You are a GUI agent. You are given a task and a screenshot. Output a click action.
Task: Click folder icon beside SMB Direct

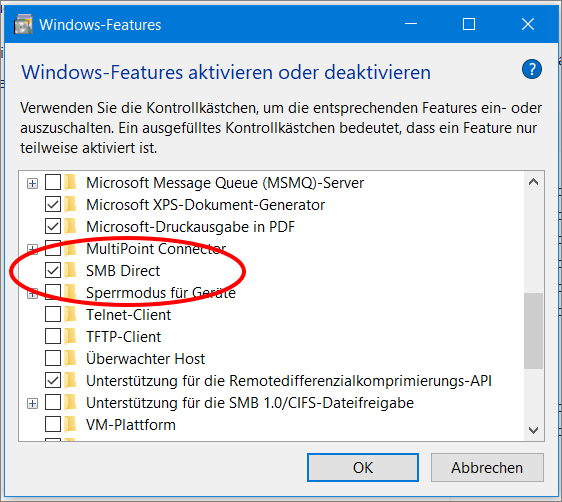tap(71, 271)
